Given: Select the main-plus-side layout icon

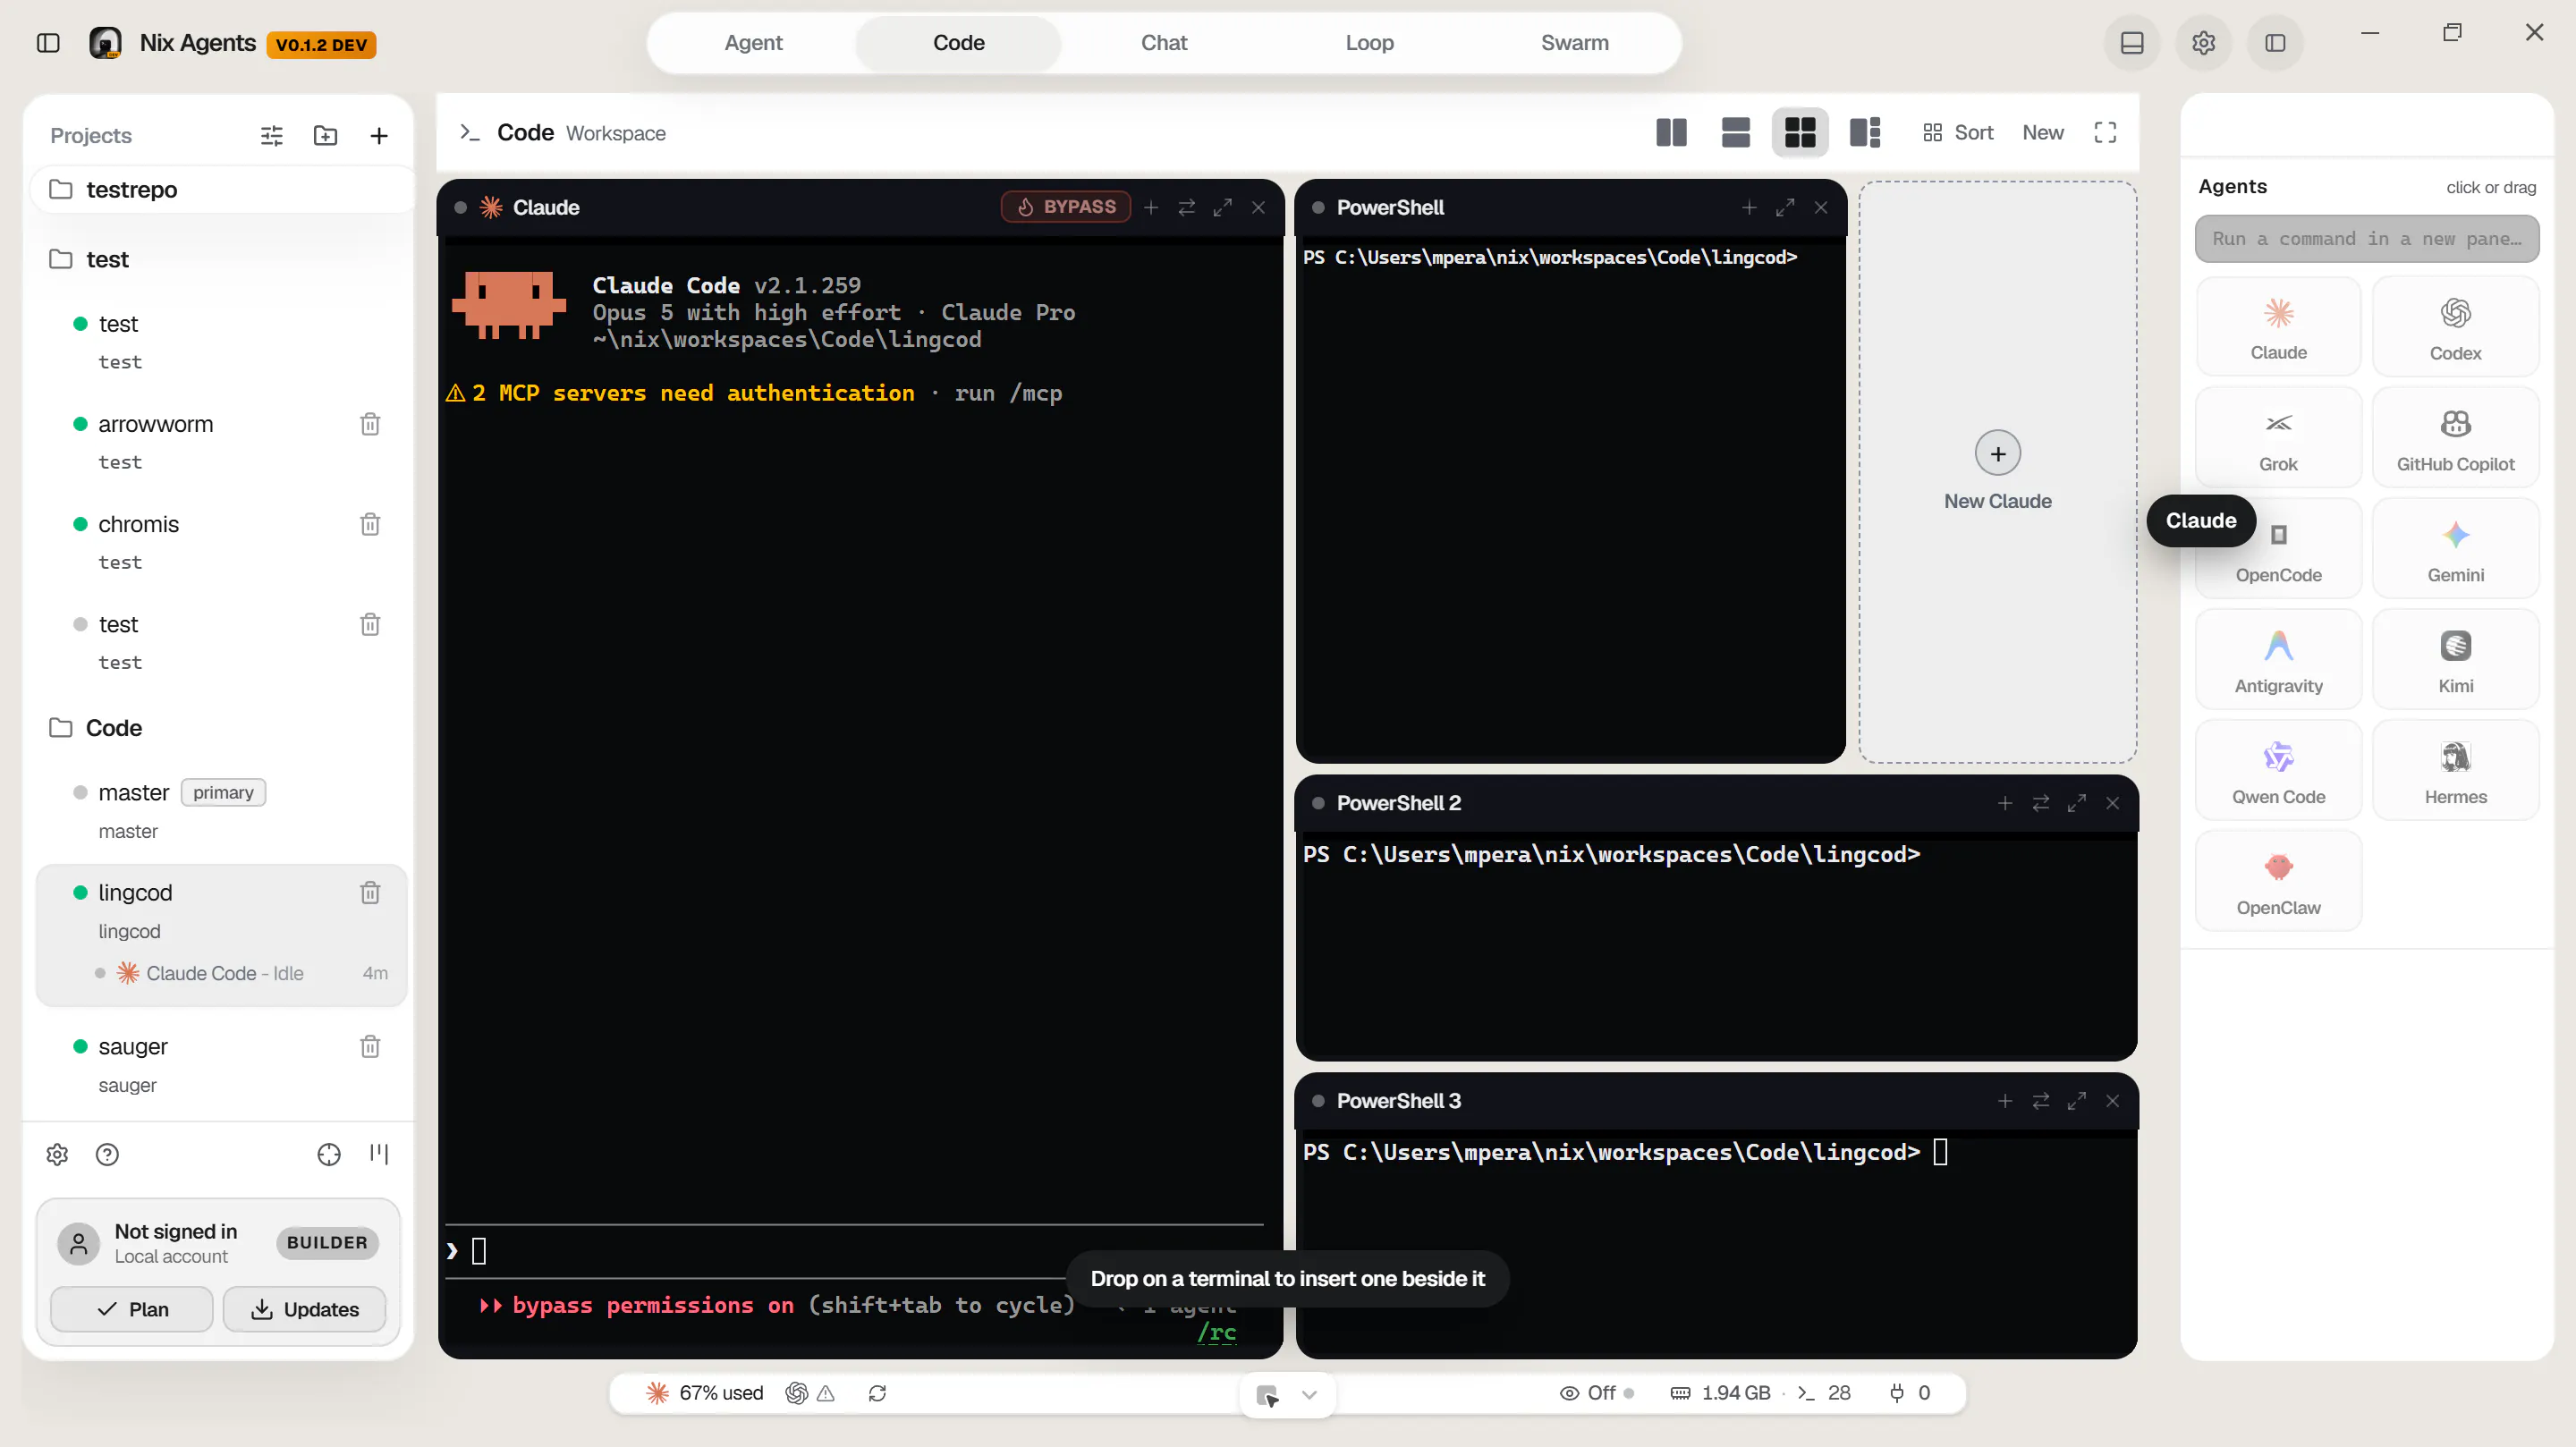Looking at the screenshot, I should coord(1865,133).
